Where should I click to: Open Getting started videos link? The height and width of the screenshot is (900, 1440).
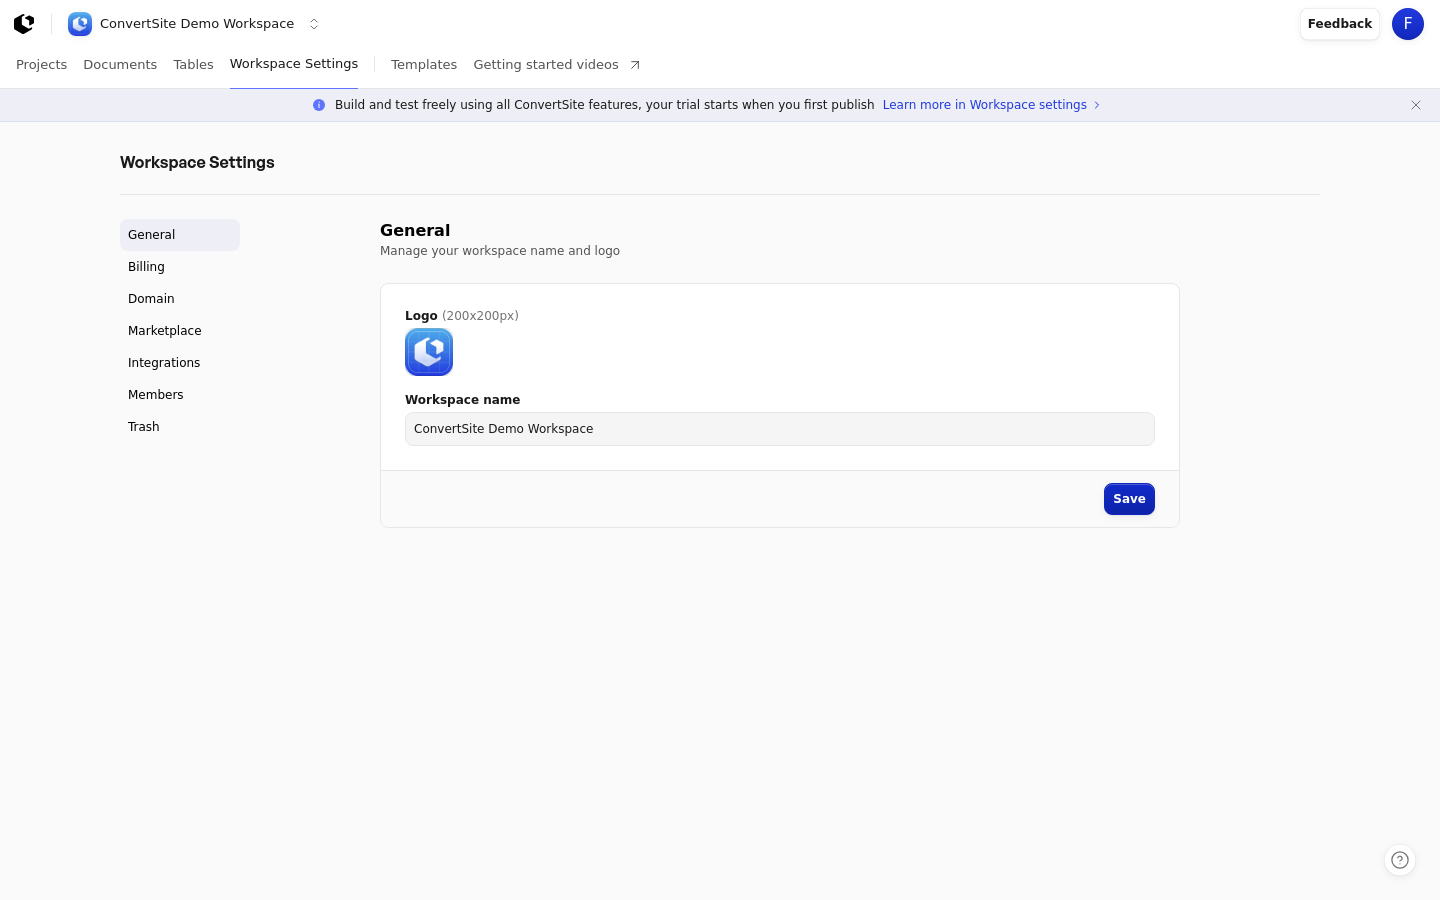[x=546, y=65]
